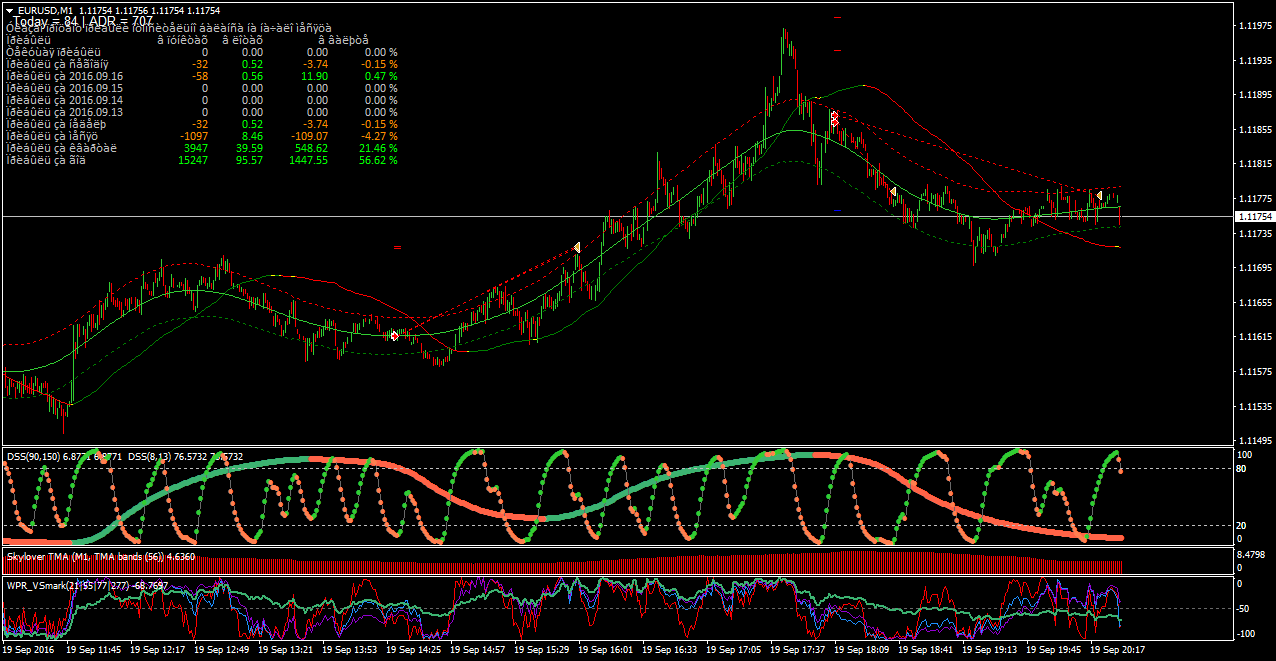This screenshot has width=1276, height=661.
Task: Click the -109.07 value in the stats table
Action: tap(308, 136)
